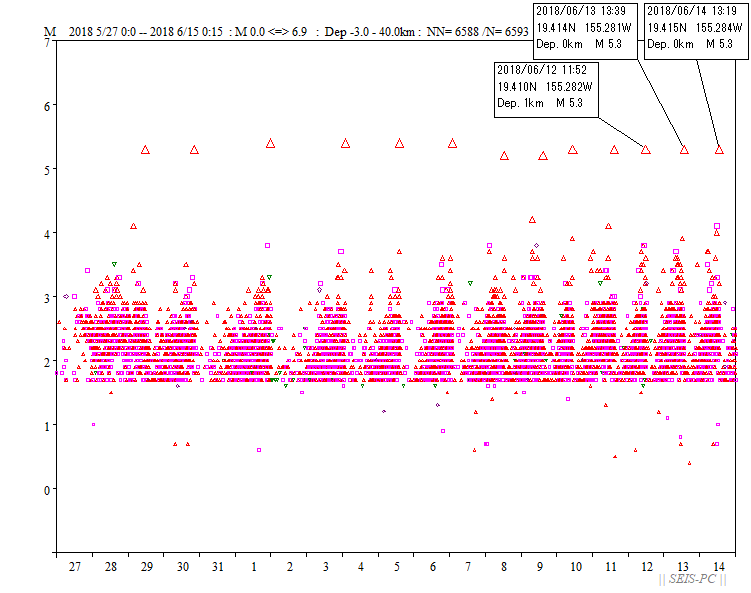Click the purple diamond at M 3.0 on May 27
This screenshot has height=593, width=751.
click(x=66, y=296)
